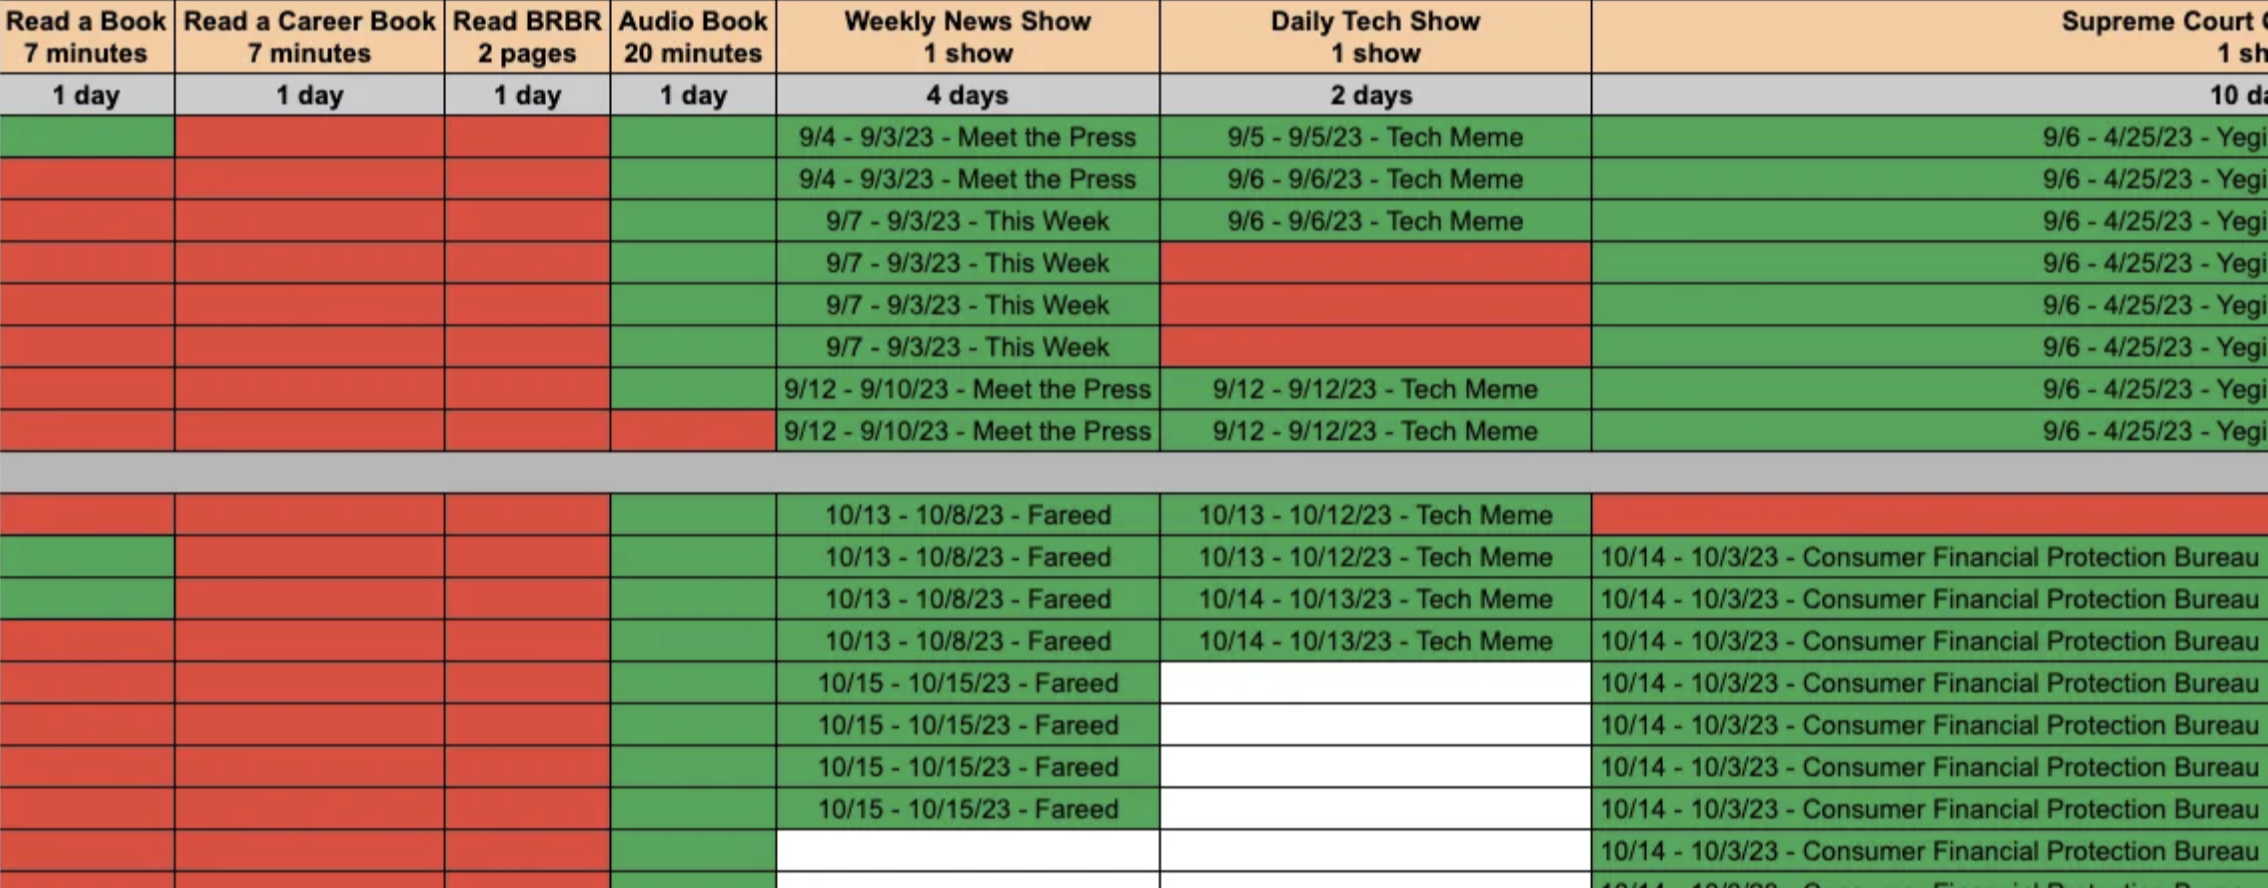Select the green cell in Read a Book first row
This screenshot has height=888, width=2268.
(x=87, y=137)
